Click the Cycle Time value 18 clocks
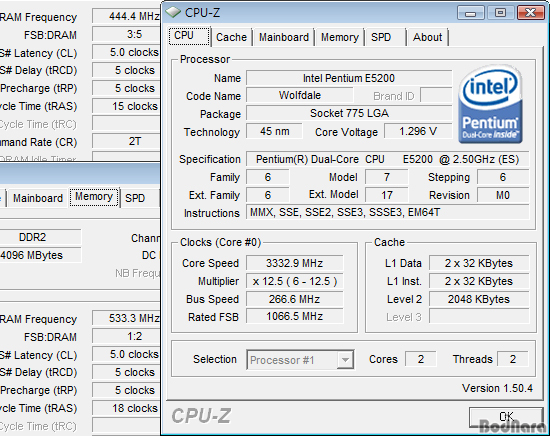 (126, 408)
